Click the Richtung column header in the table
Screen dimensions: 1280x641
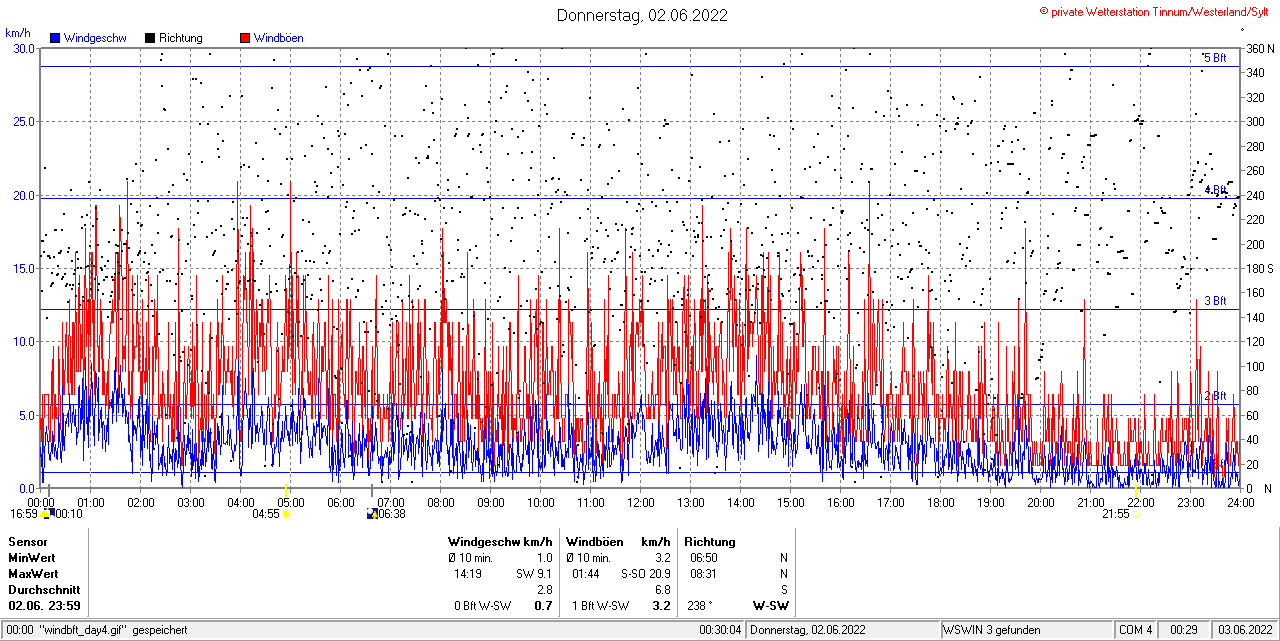tap(710, 542)
